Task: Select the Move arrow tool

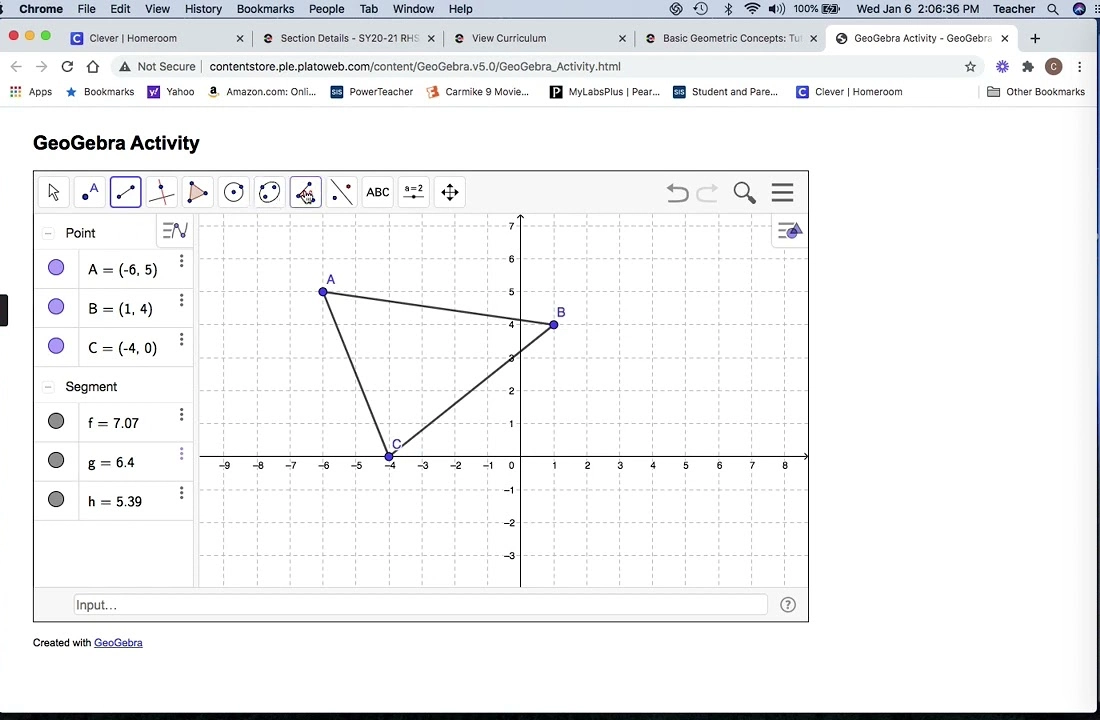Action: [53, 192]
